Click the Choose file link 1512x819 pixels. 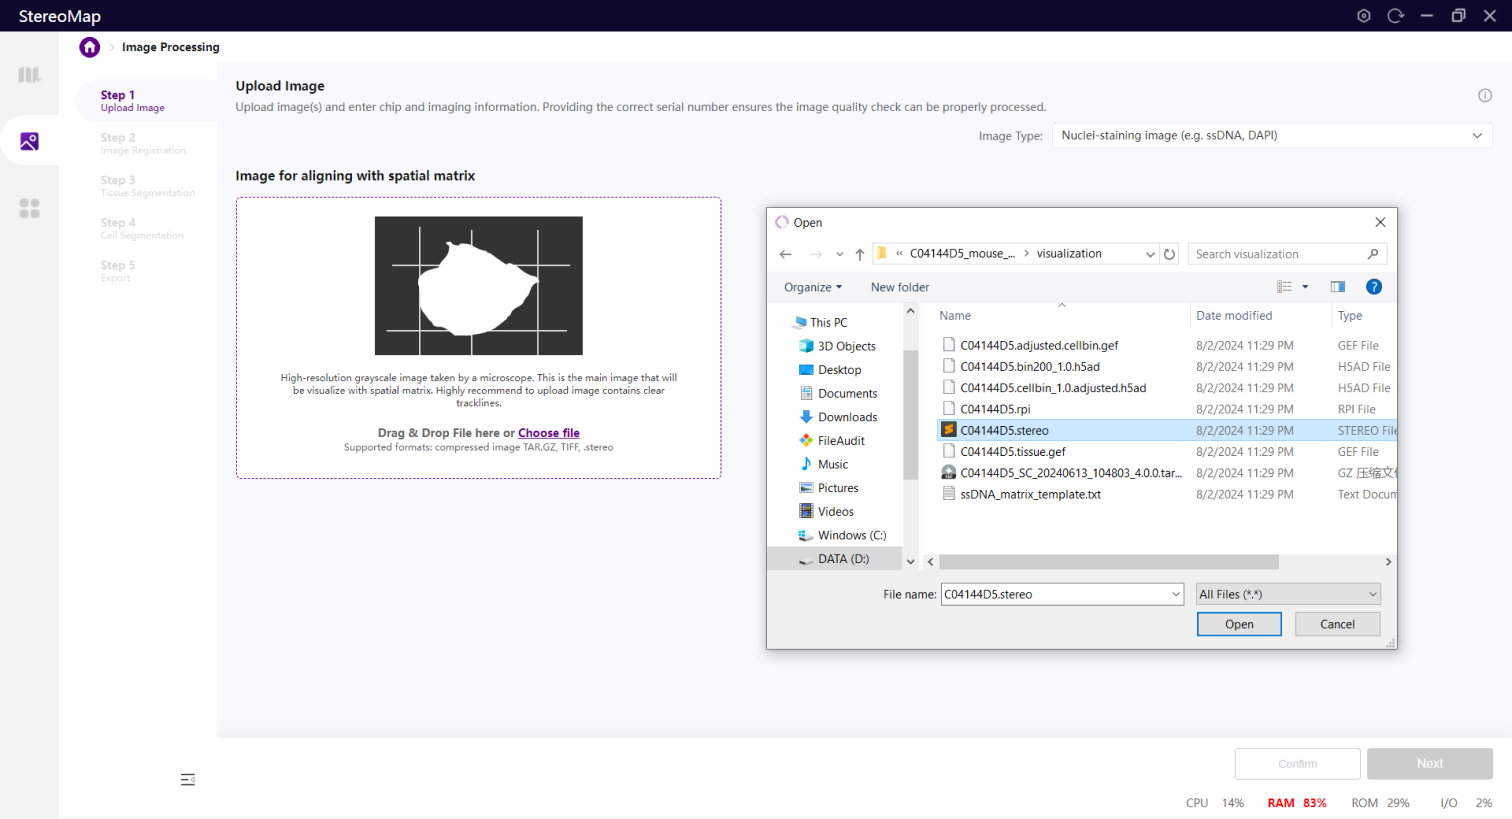point(548,433)
